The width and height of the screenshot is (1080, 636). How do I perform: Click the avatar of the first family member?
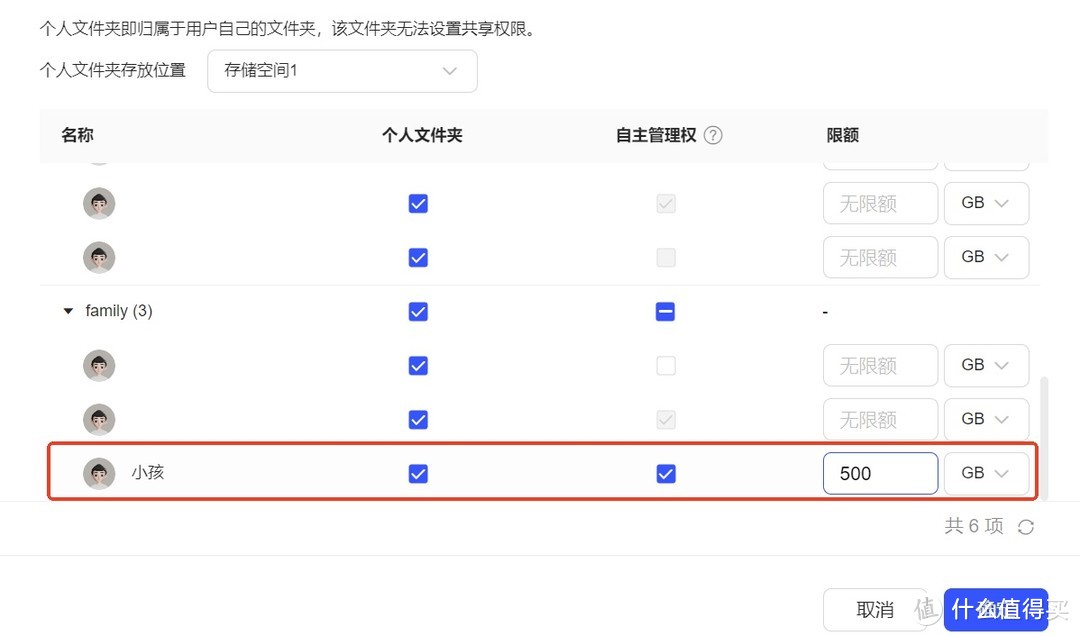coord(99,365)
